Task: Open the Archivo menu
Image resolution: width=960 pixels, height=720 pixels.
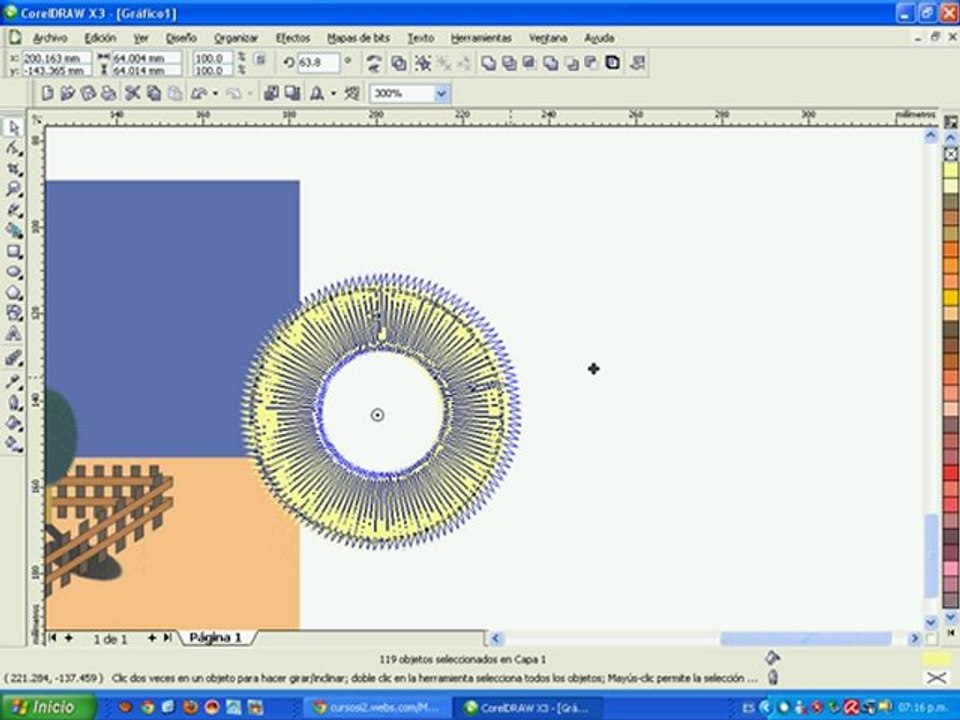Action: [x=50, y=38]
